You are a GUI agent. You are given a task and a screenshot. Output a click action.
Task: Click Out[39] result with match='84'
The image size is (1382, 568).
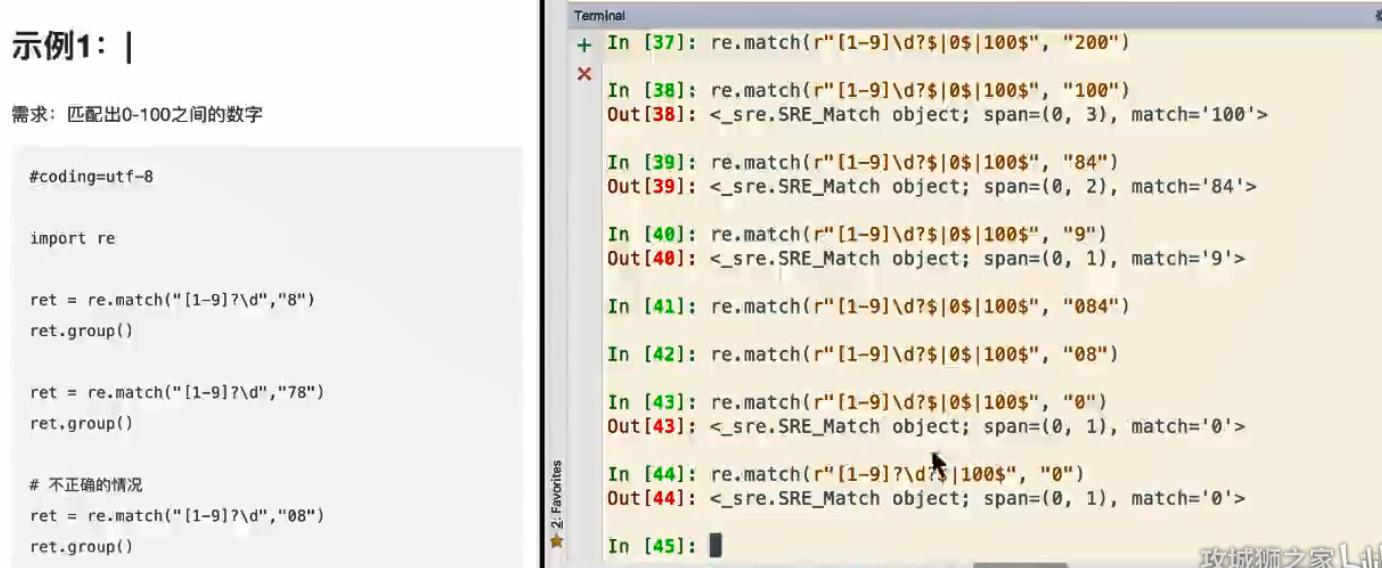[932, 187]
